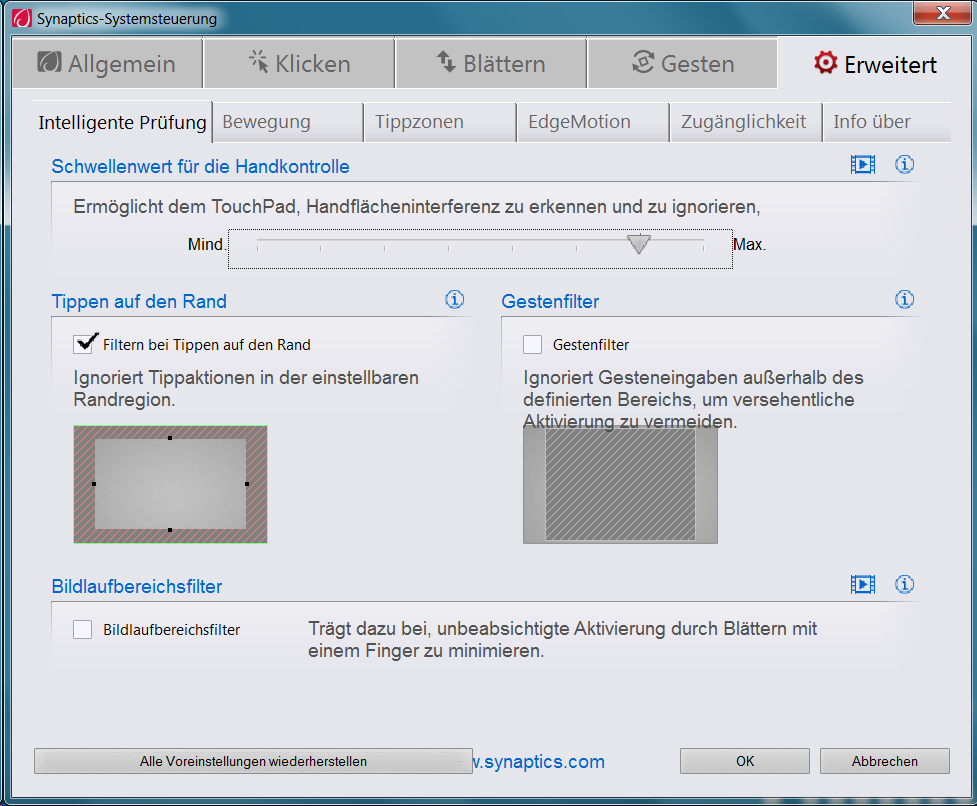
Task: Click the right handle of edge region
Action: click(247, 484)
